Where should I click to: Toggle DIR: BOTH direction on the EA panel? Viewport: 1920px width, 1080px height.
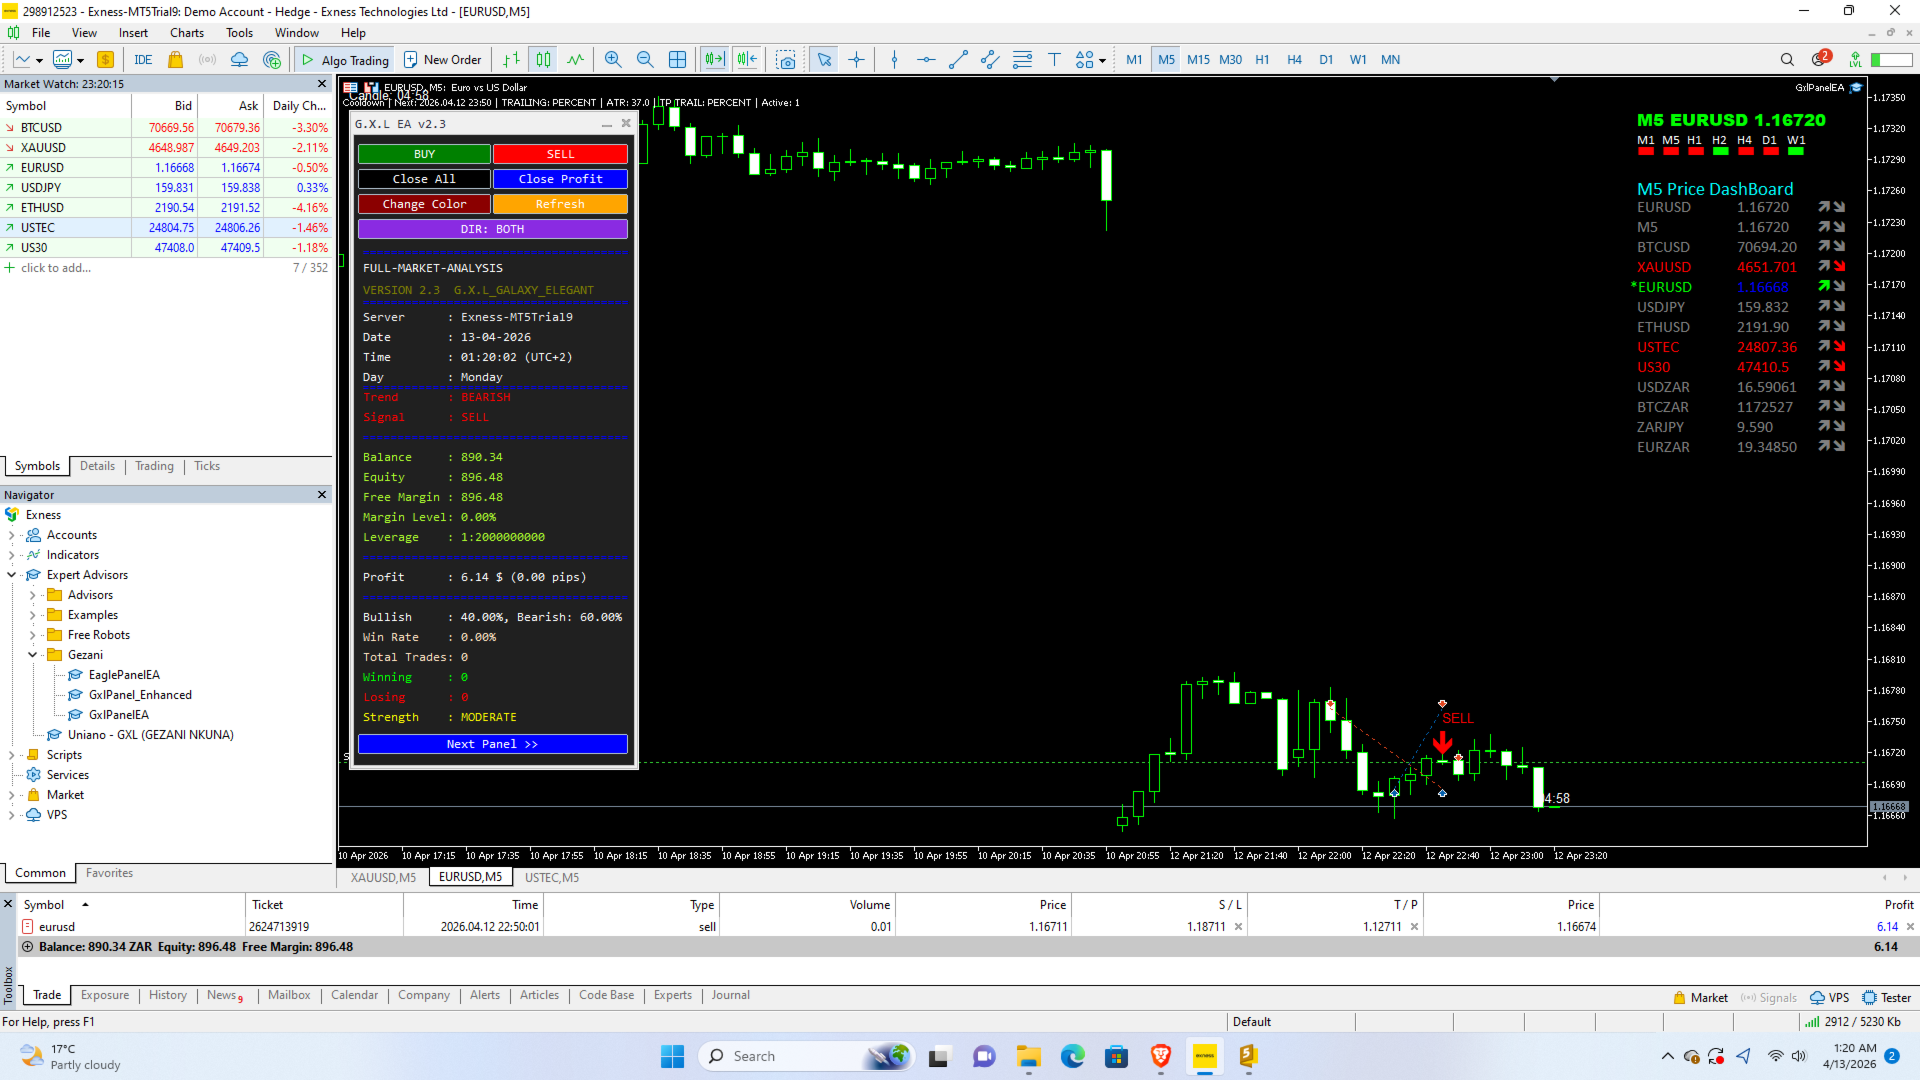point(492,229)
